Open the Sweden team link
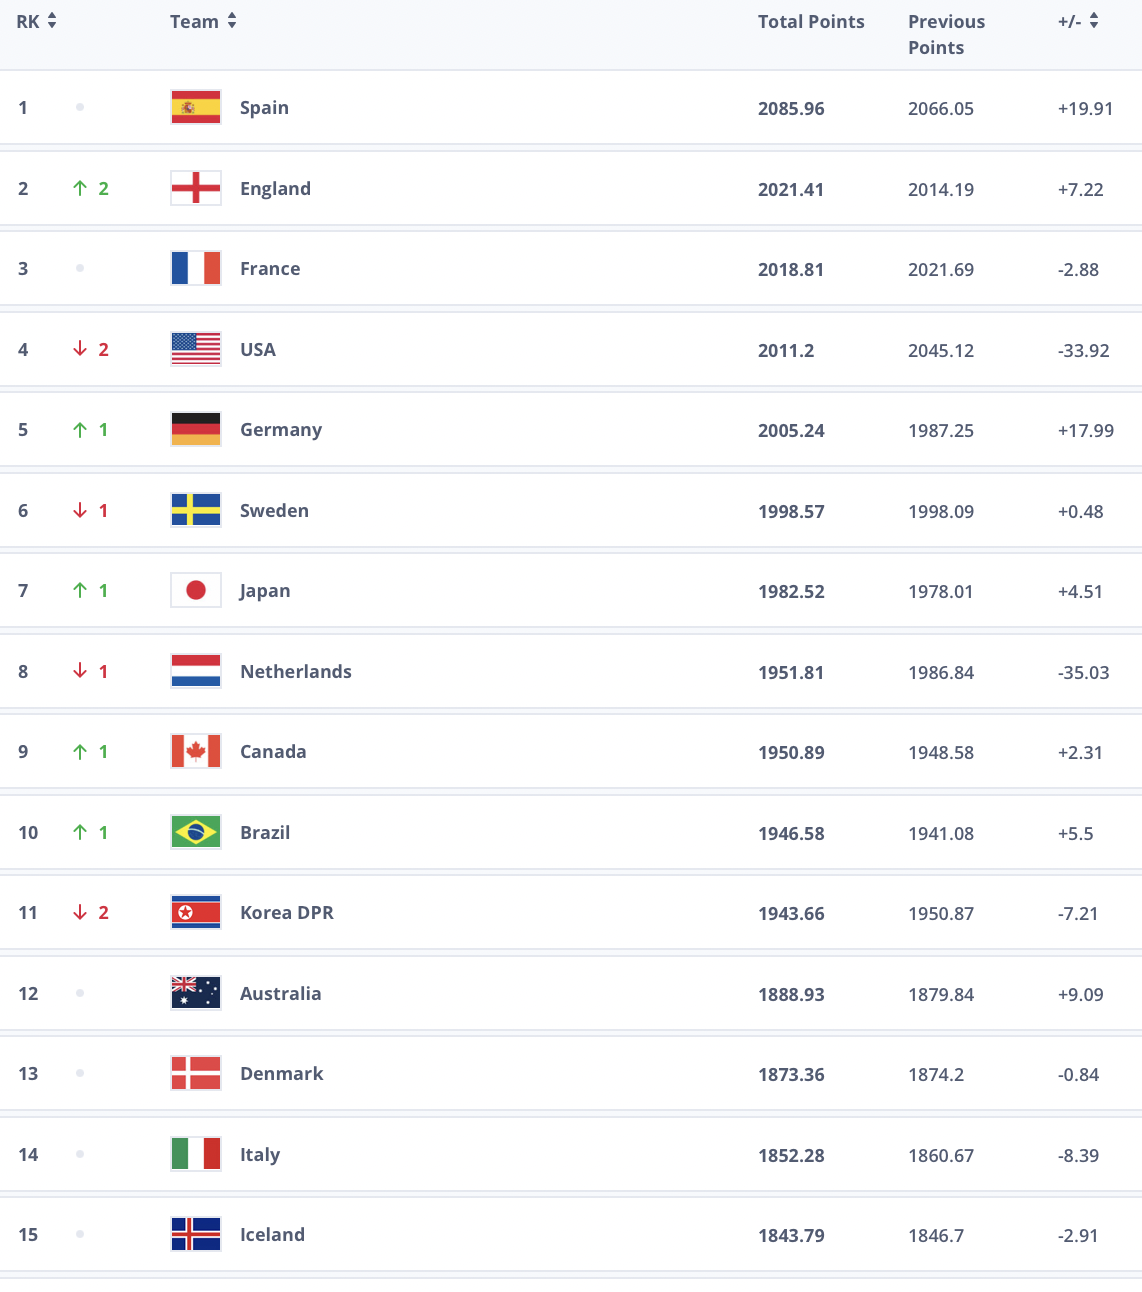The height and width of the screenshot is (1292, 1142). [274, 510]
